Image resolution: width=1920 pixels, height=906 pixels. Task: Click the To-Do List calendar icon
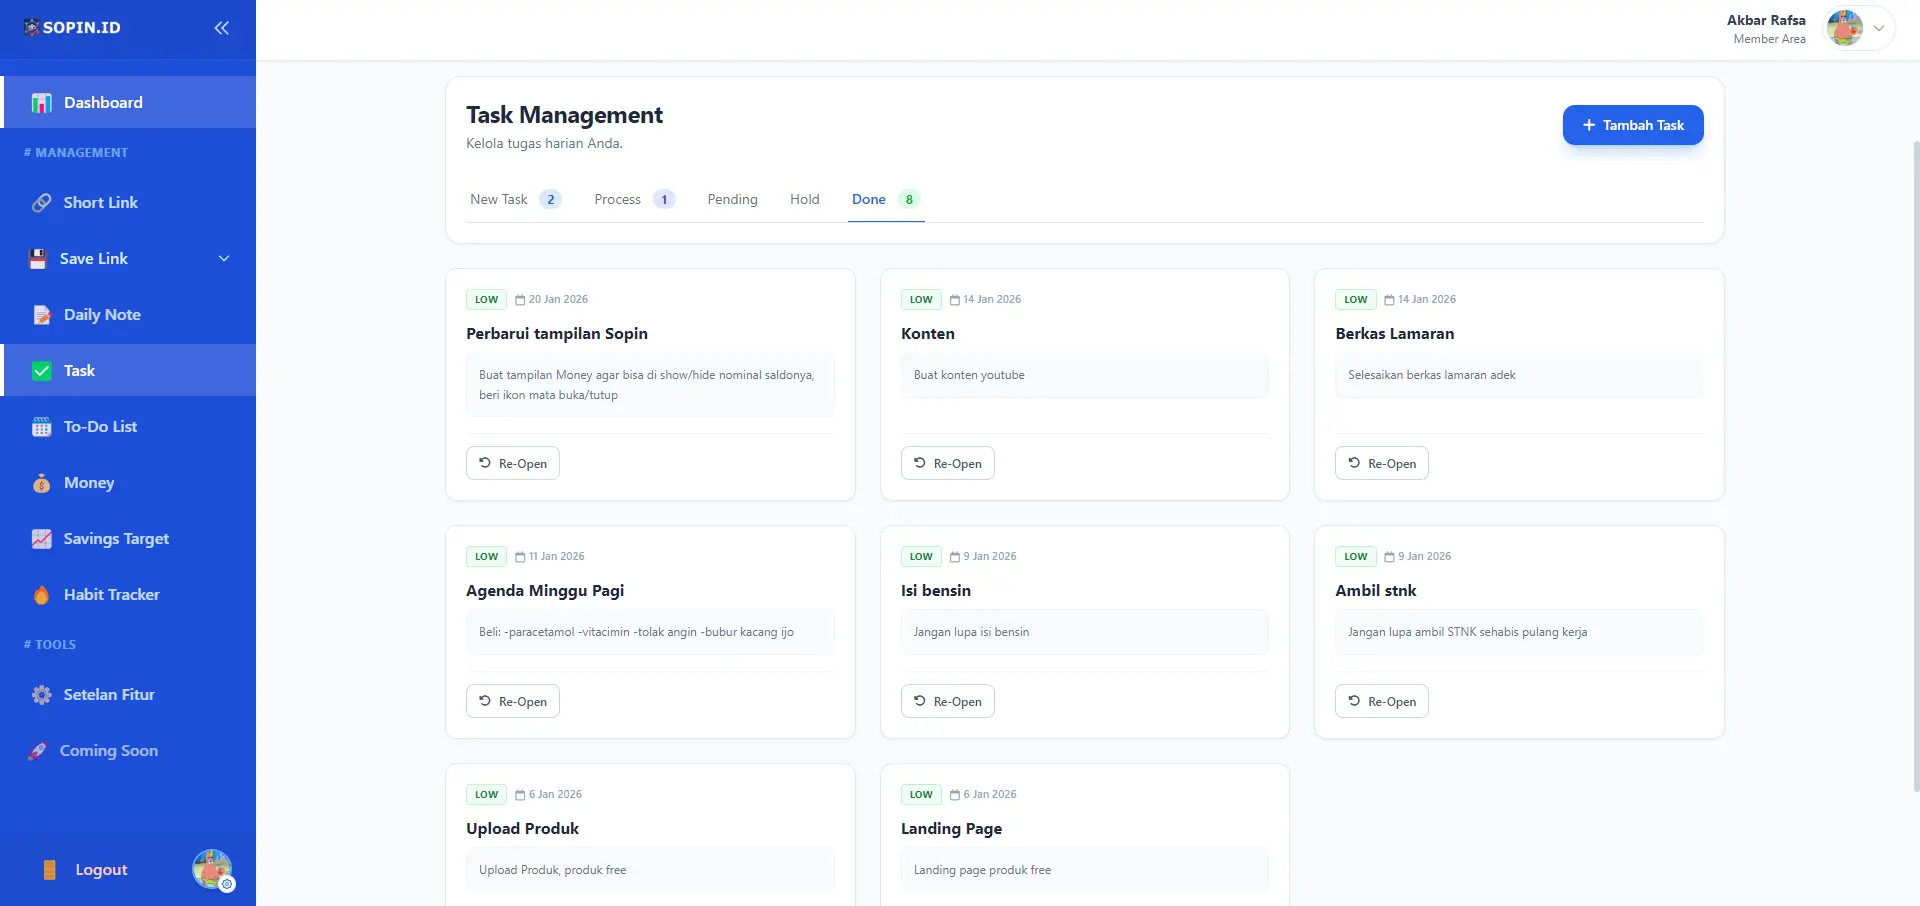pyautogui.click(x=41, y=427)
